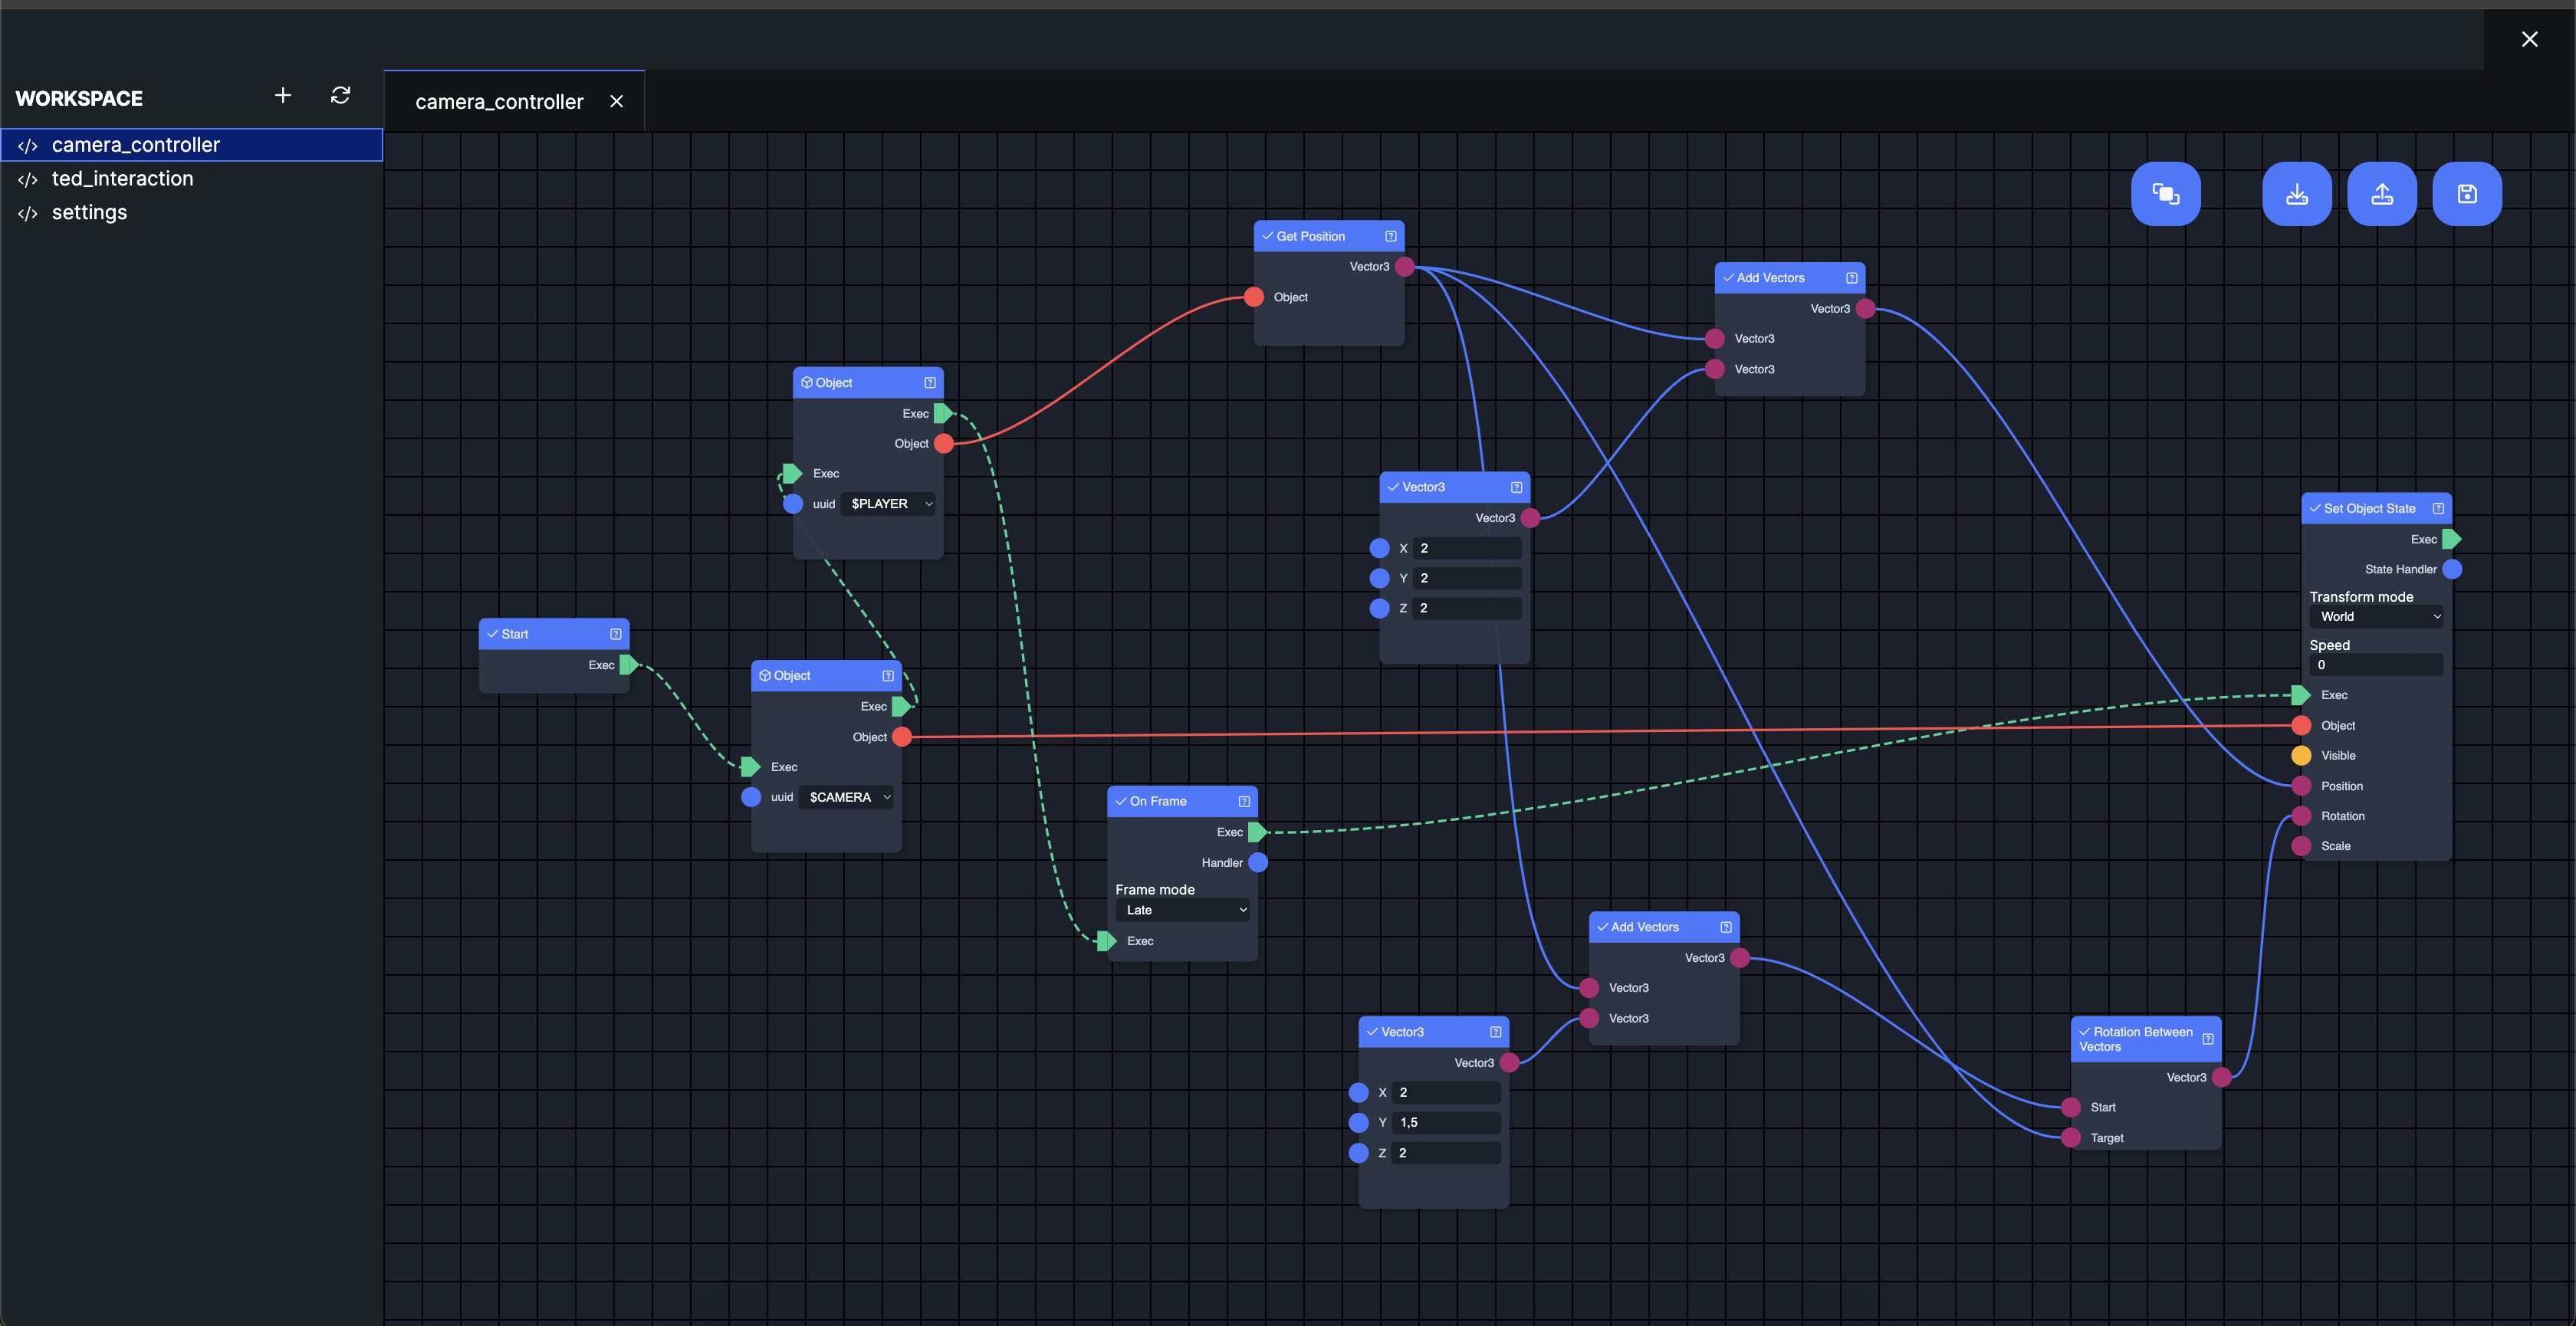Click help icon on On Frame node
This screenshot has width=2576, height=1326.
1243,801
